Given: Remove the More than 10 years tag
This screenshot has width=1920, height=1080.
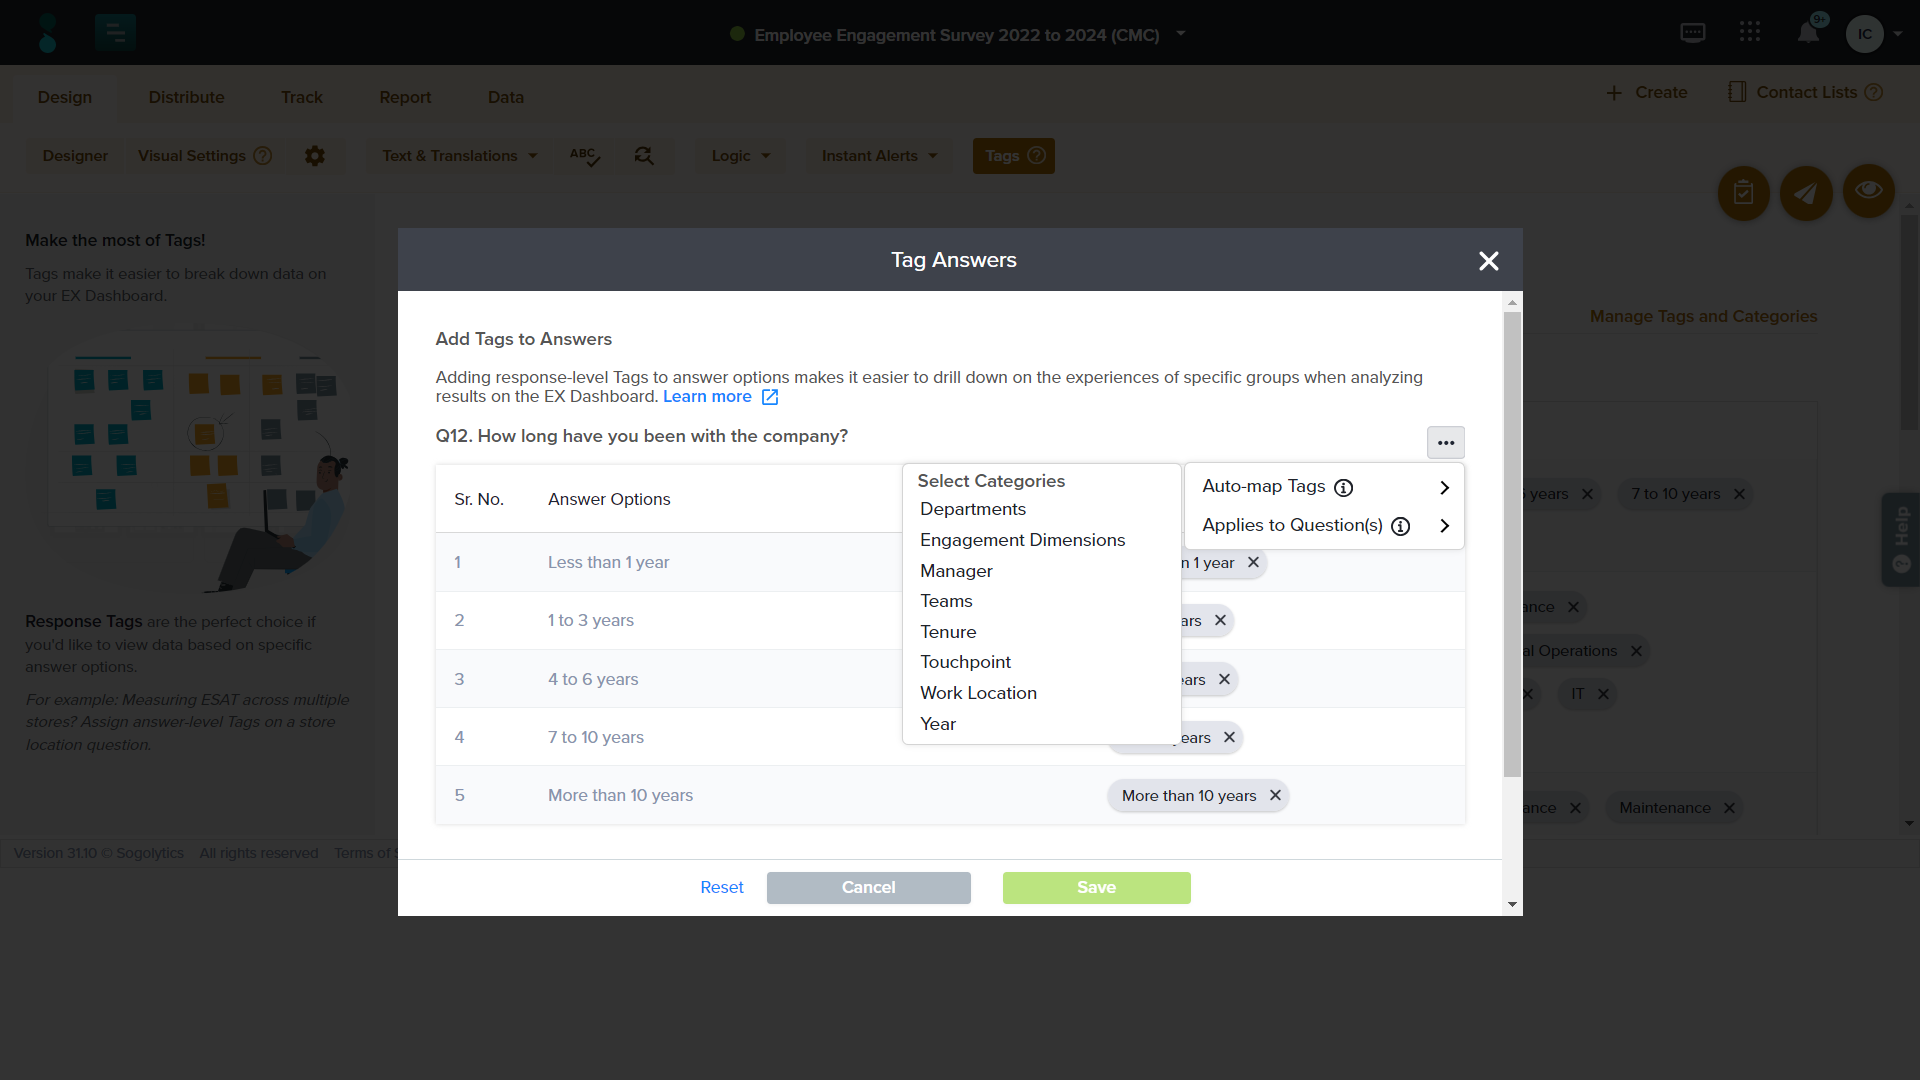Looking at the screenshot, I should click(x=1275, y=796).
